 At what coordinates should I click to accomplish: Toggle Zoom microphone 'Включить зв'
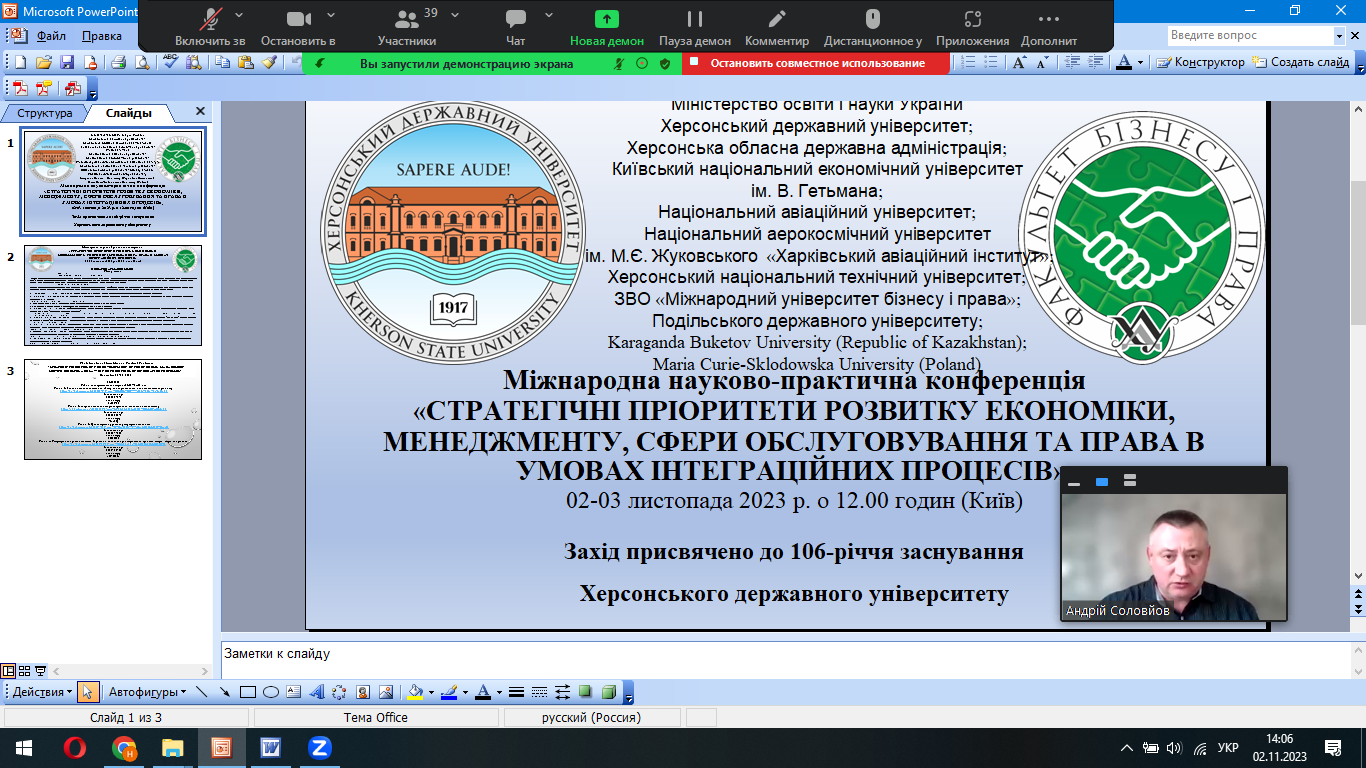(210, 27)
